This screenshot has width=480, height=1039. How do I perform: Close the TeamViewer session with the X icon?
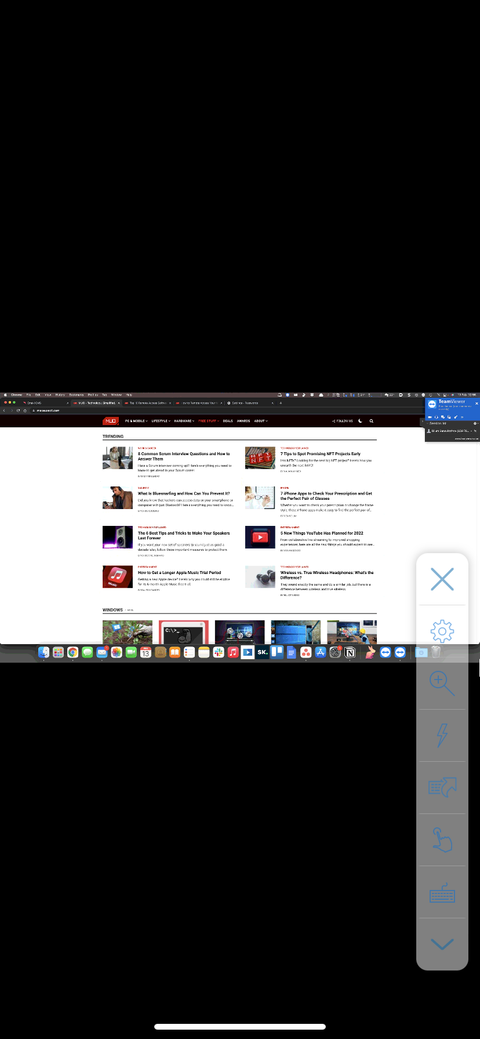(442, 579)
